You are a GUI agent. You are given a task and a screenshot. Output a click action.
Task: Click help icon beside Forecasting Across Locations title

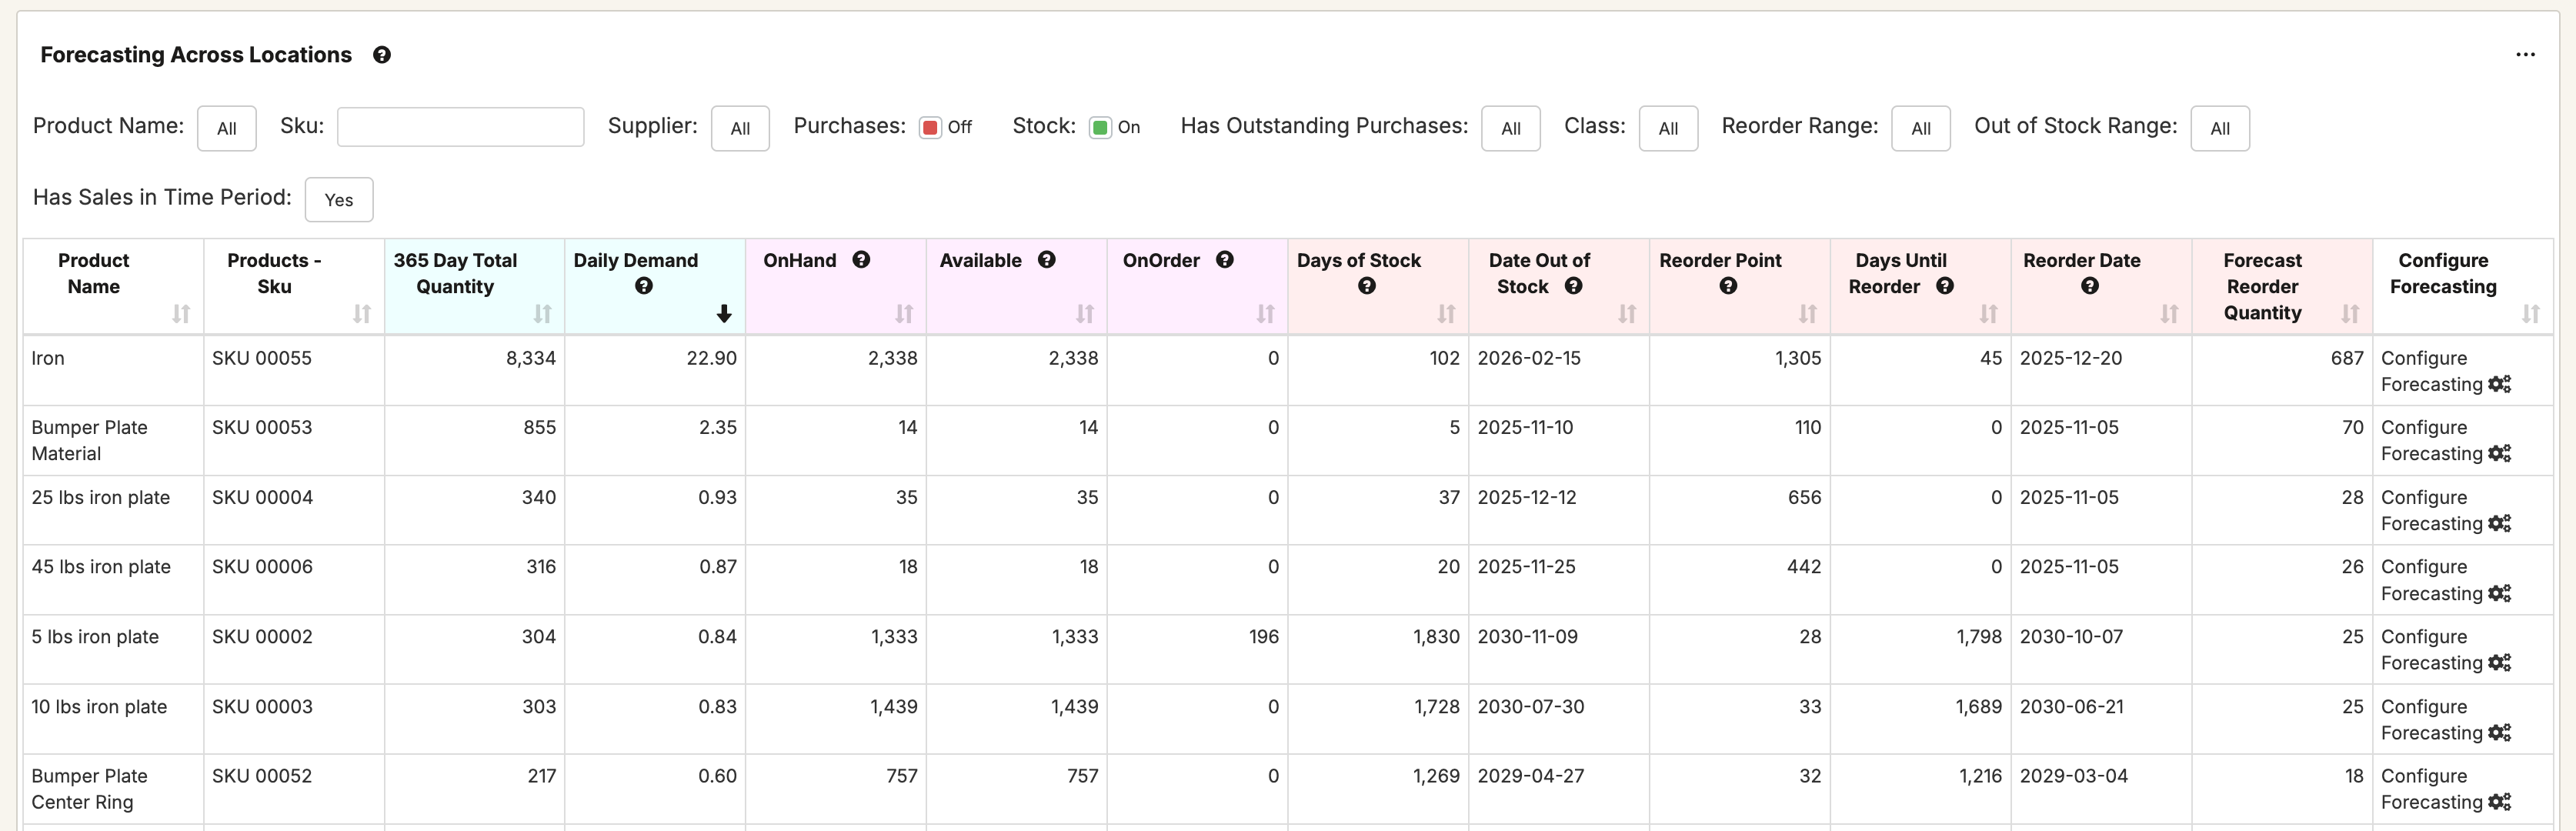pos(381,55)
